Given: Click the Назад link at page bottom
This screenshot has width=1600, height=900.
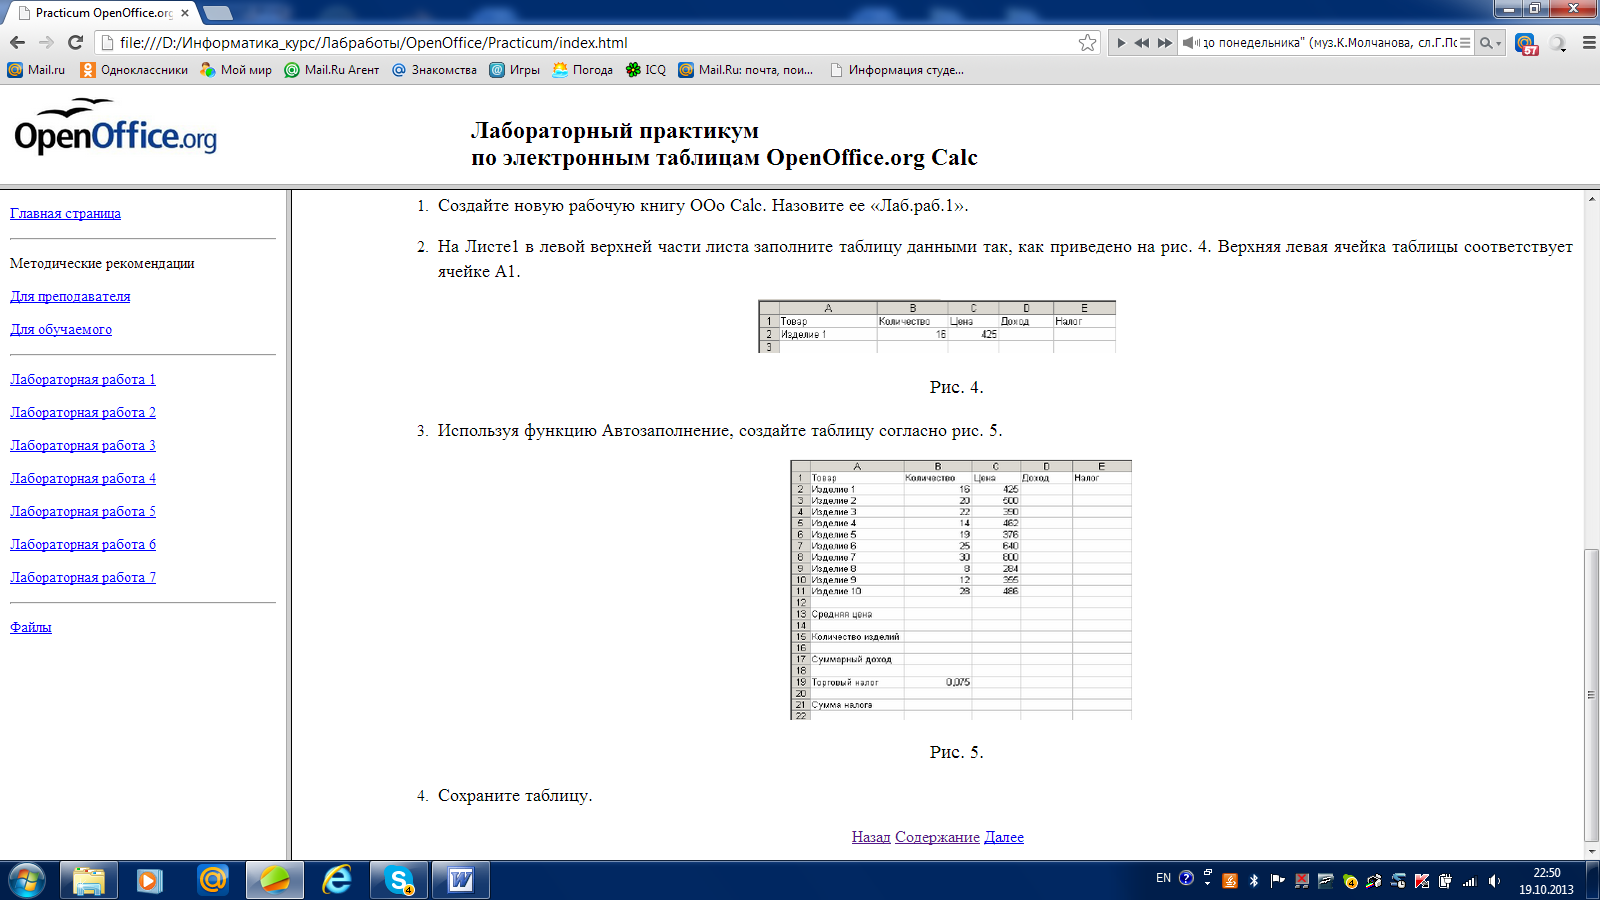Looking at the screenshot, I should 871,837.
